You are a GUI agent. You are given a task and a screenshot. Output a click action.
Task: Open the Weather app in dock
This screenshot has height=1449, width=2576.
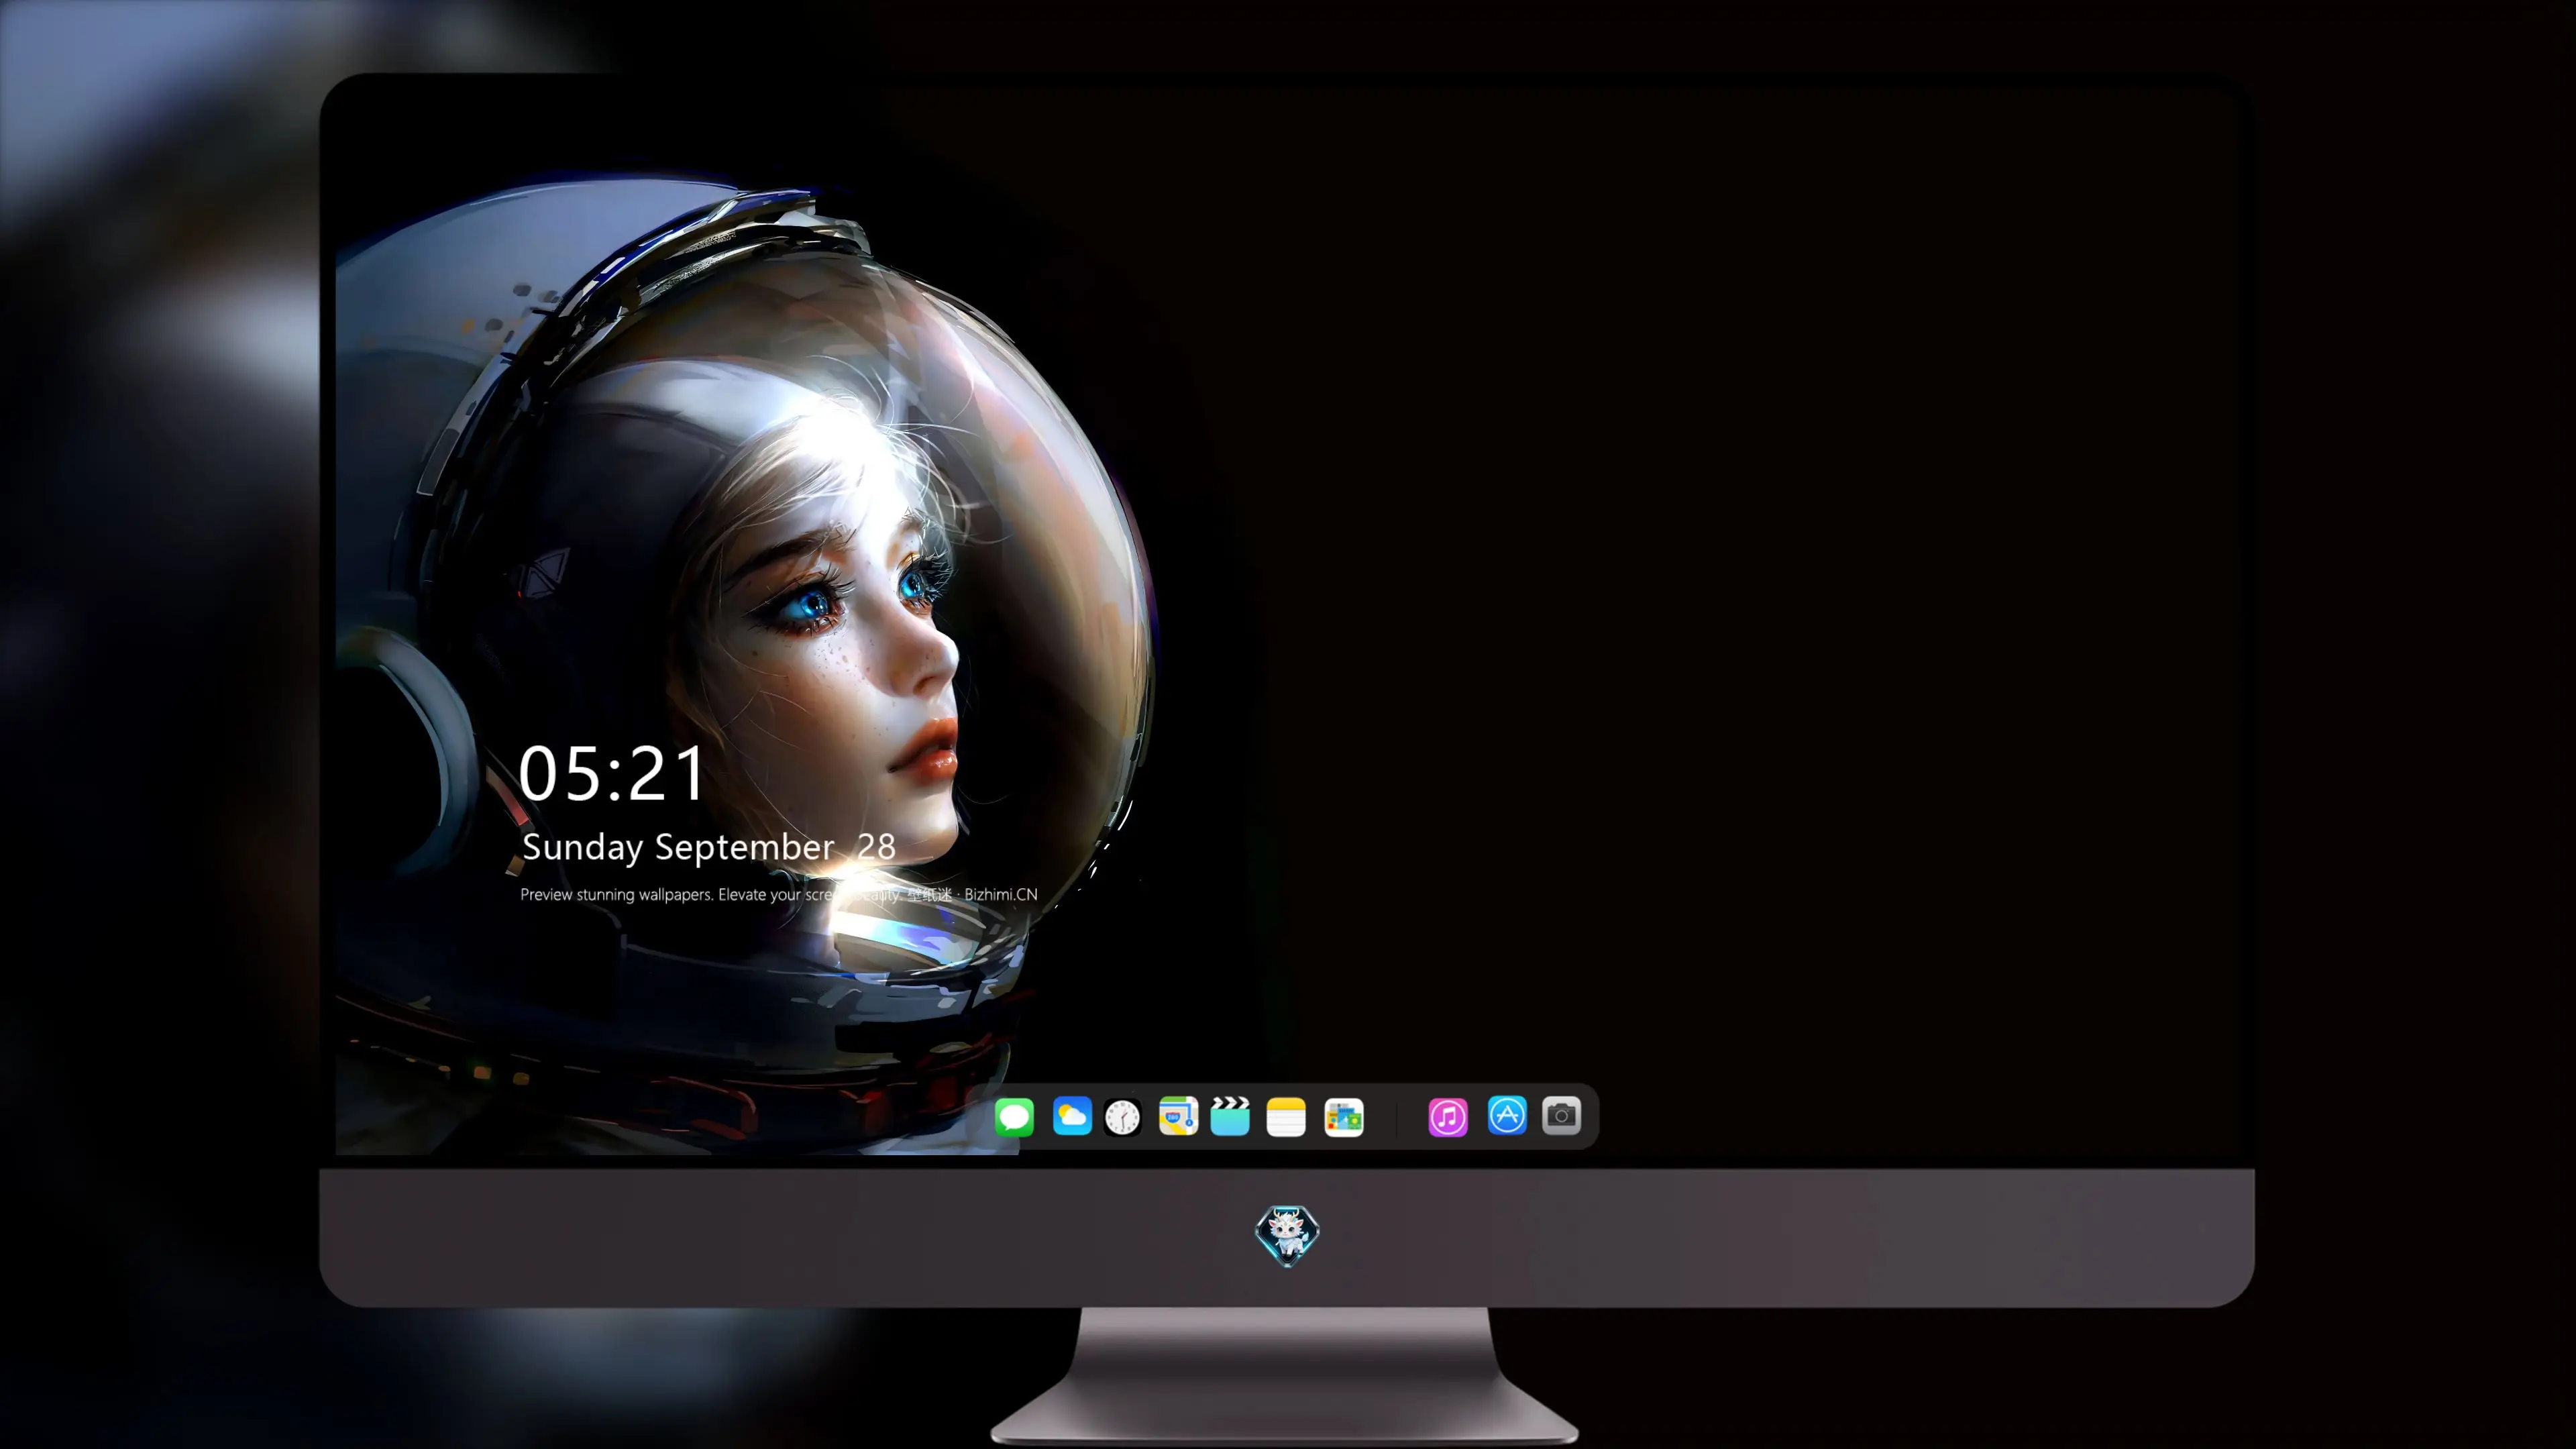(x=1072, y=1116)
